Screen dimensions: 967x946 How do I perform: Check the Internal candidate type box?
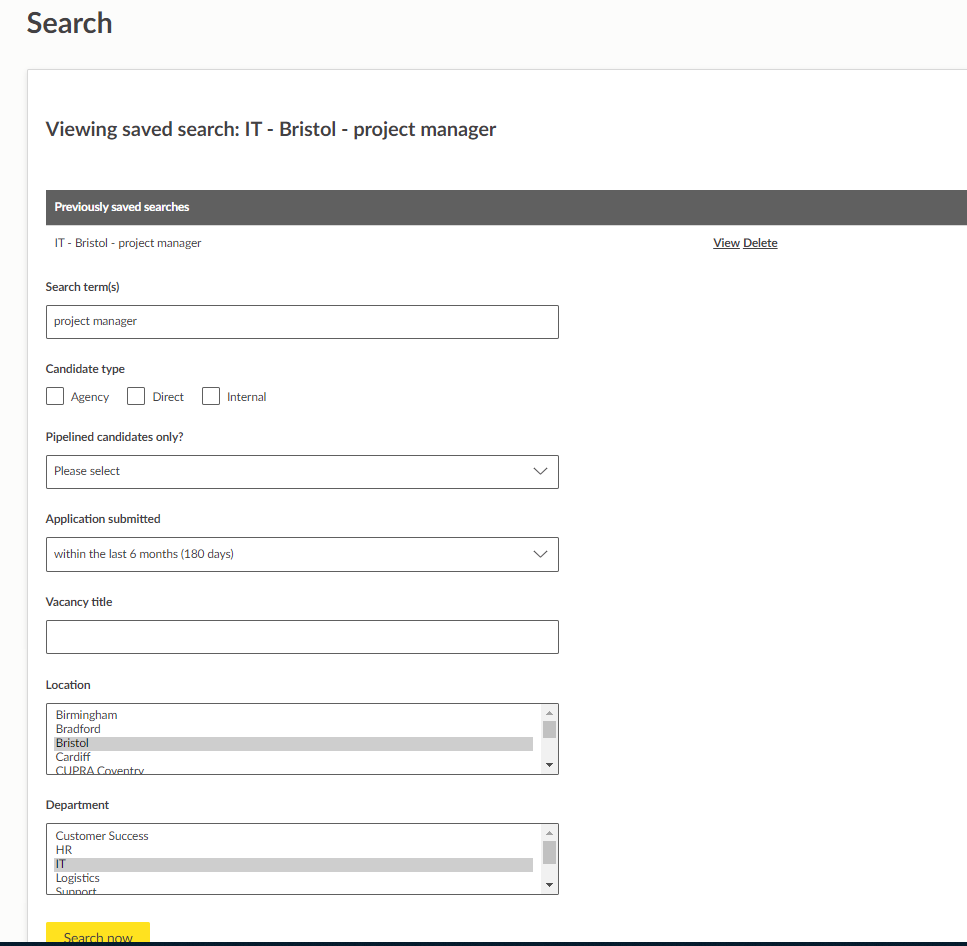coord(211,397)
